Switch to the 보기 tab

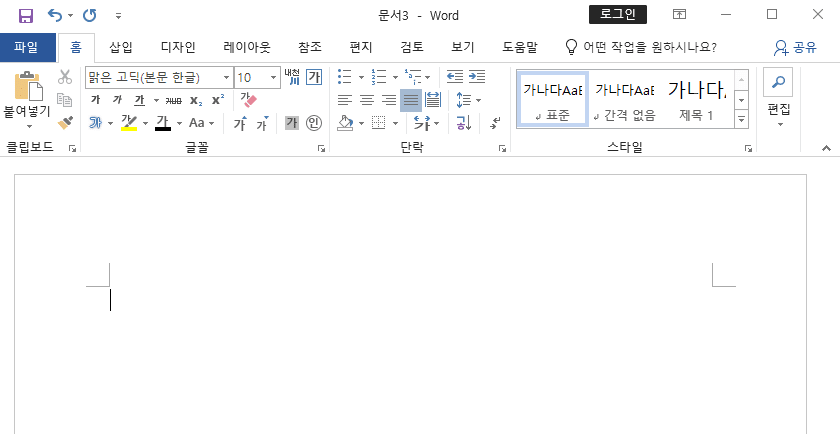click(462, 47)
